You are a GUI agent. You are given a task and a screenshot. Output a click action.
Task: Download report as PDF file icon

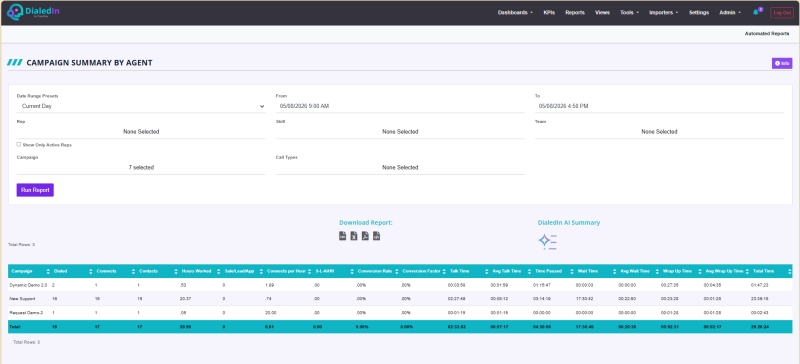pyautogui.click(x=365, y=236)
